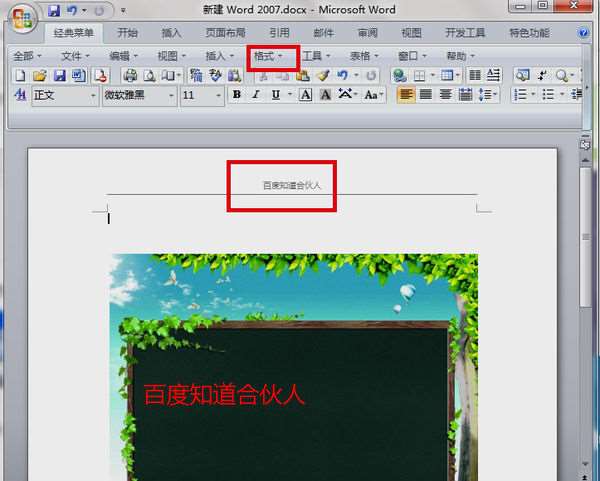Click the Office button orb
This screenshot has width=600, height=481.
tap(22, 18)
